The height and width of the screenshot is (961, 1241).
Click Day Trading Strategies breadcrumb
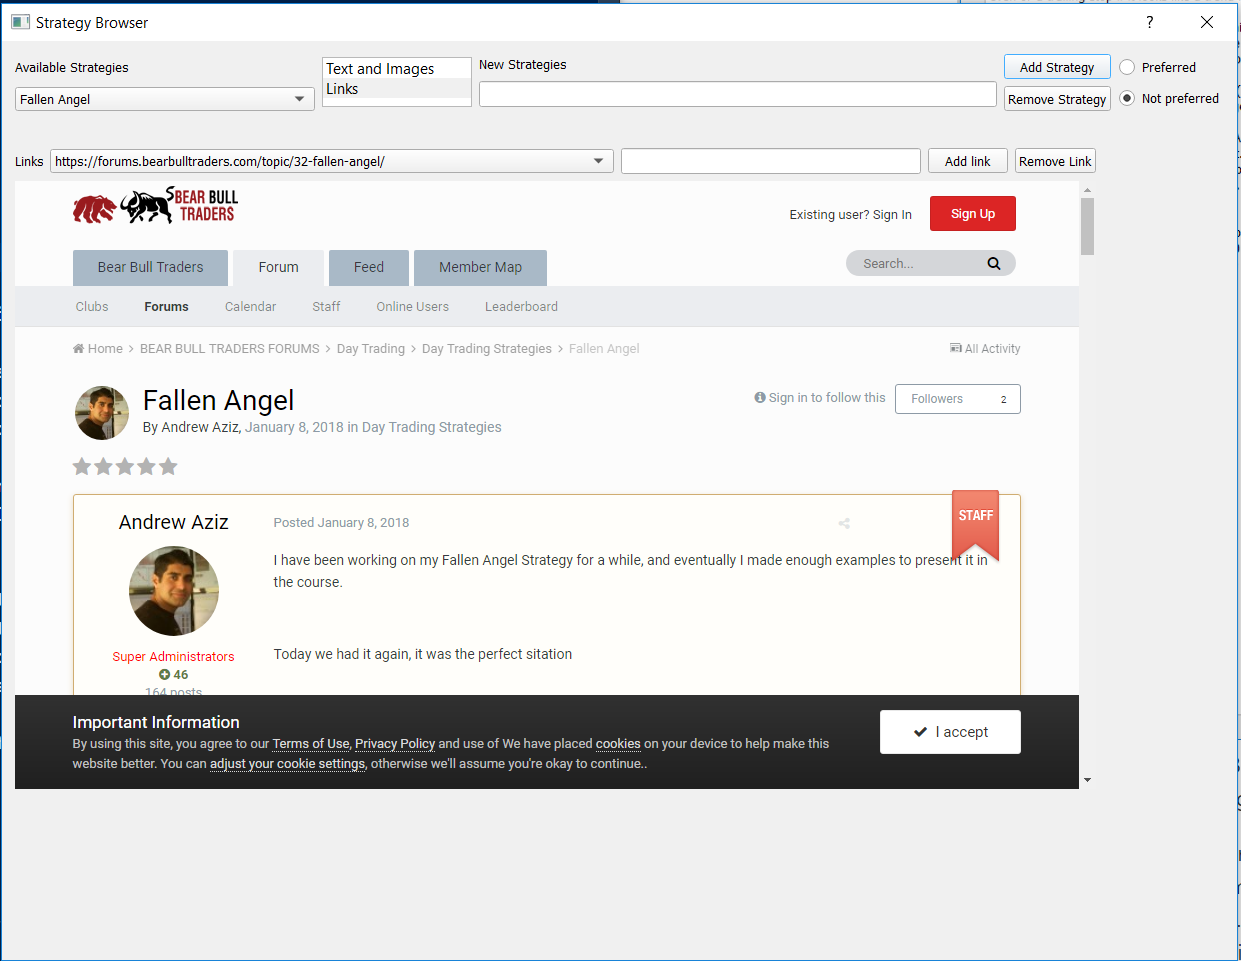pyautogui.click(x=487, y=348)
